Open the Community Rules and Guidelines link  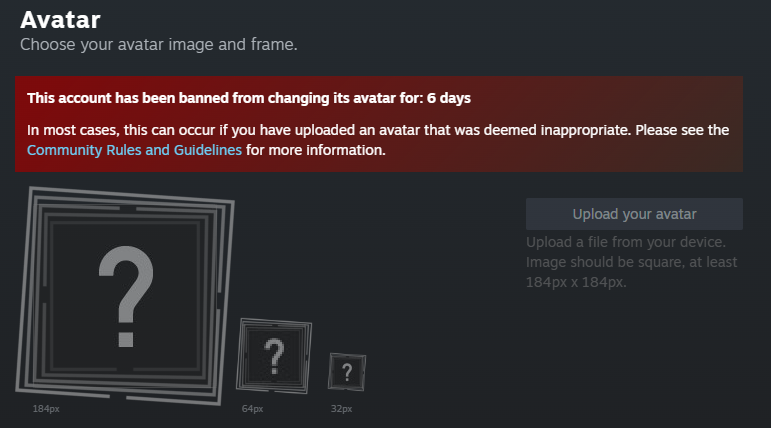(x=134, y=151)
